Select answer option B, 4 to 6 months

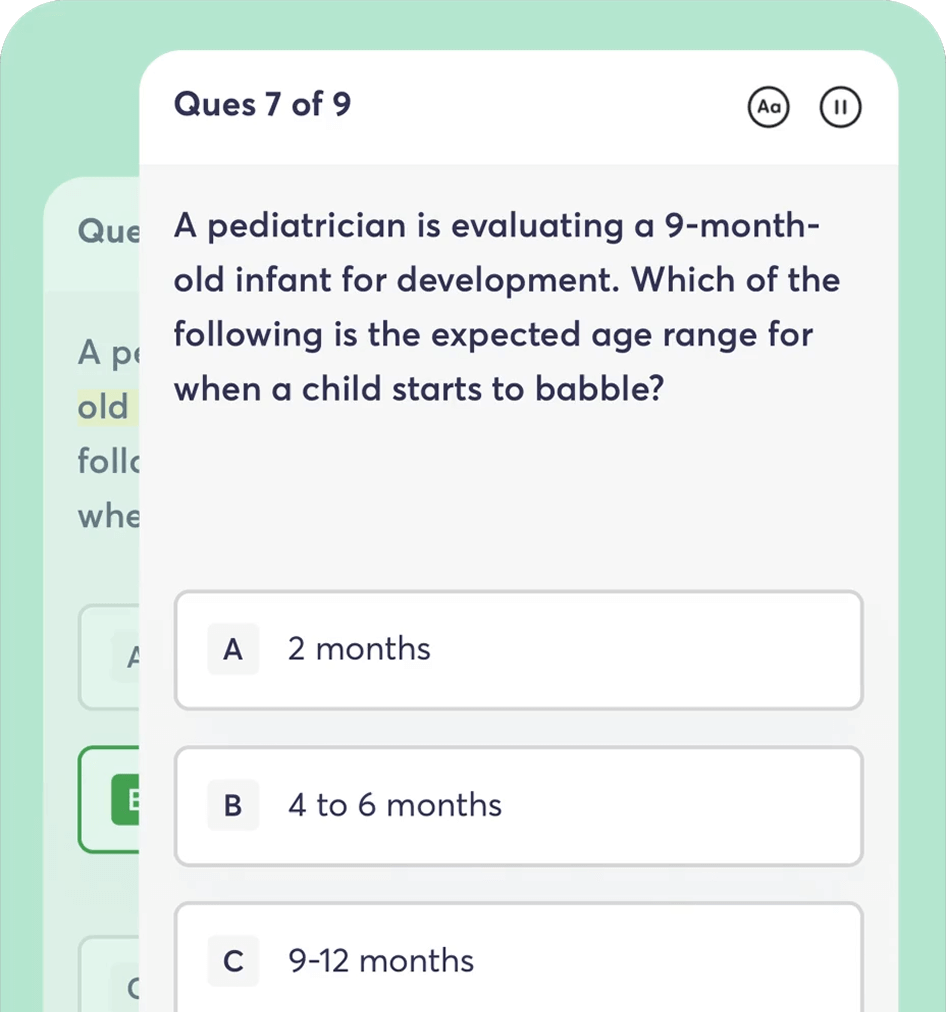[518, 805]
